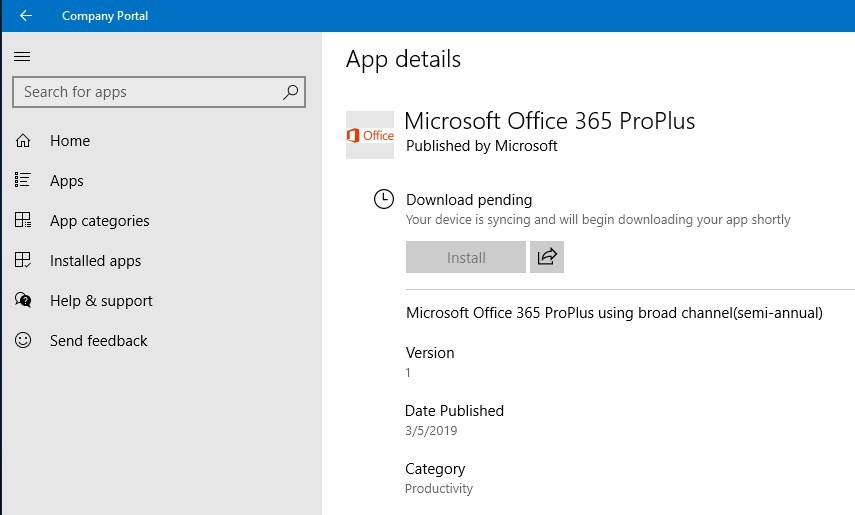The width and height of the screenshot is (855, 515).
Task: Click the Send feedback smiley icon
Action: coord(23,340)
